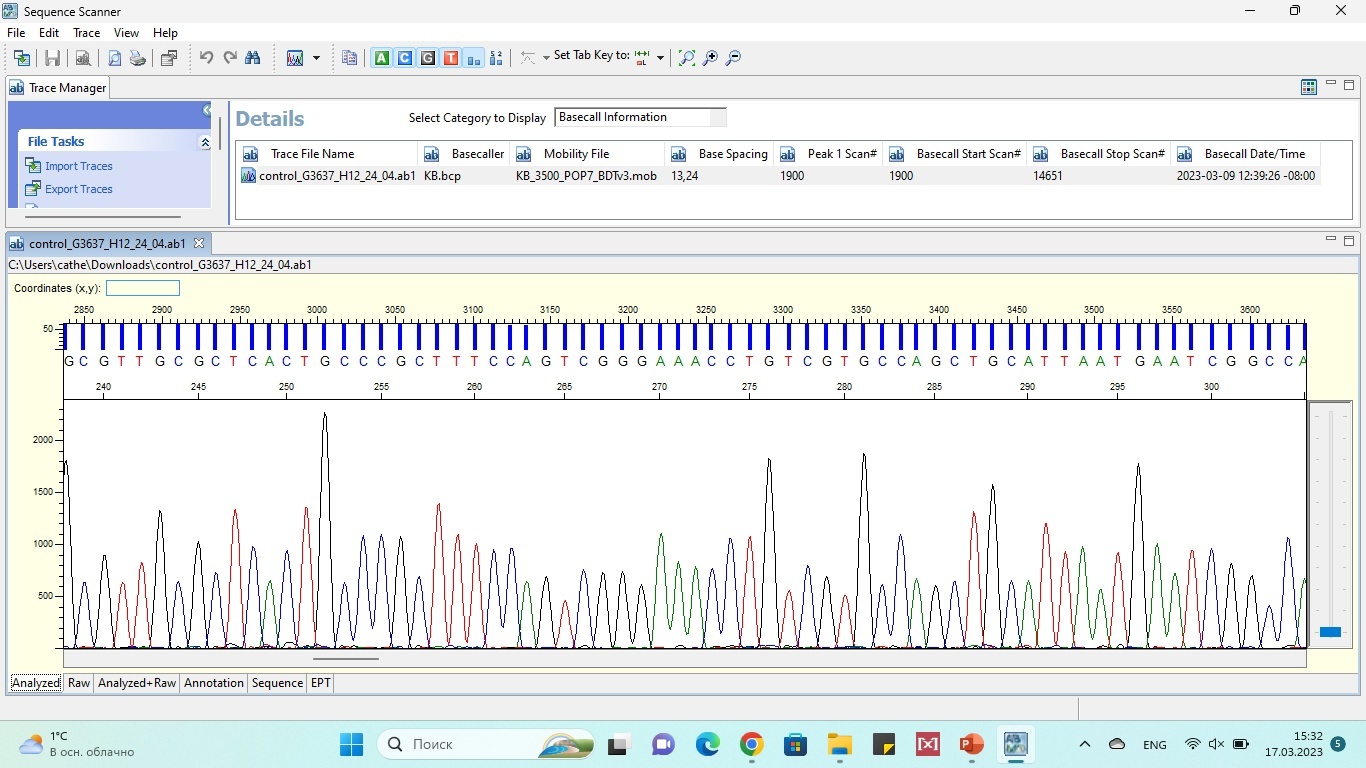This screenshot has width=1366, height=768.
Task: Expand the Set Tab Key dropdown arrow
Action: 660,58
